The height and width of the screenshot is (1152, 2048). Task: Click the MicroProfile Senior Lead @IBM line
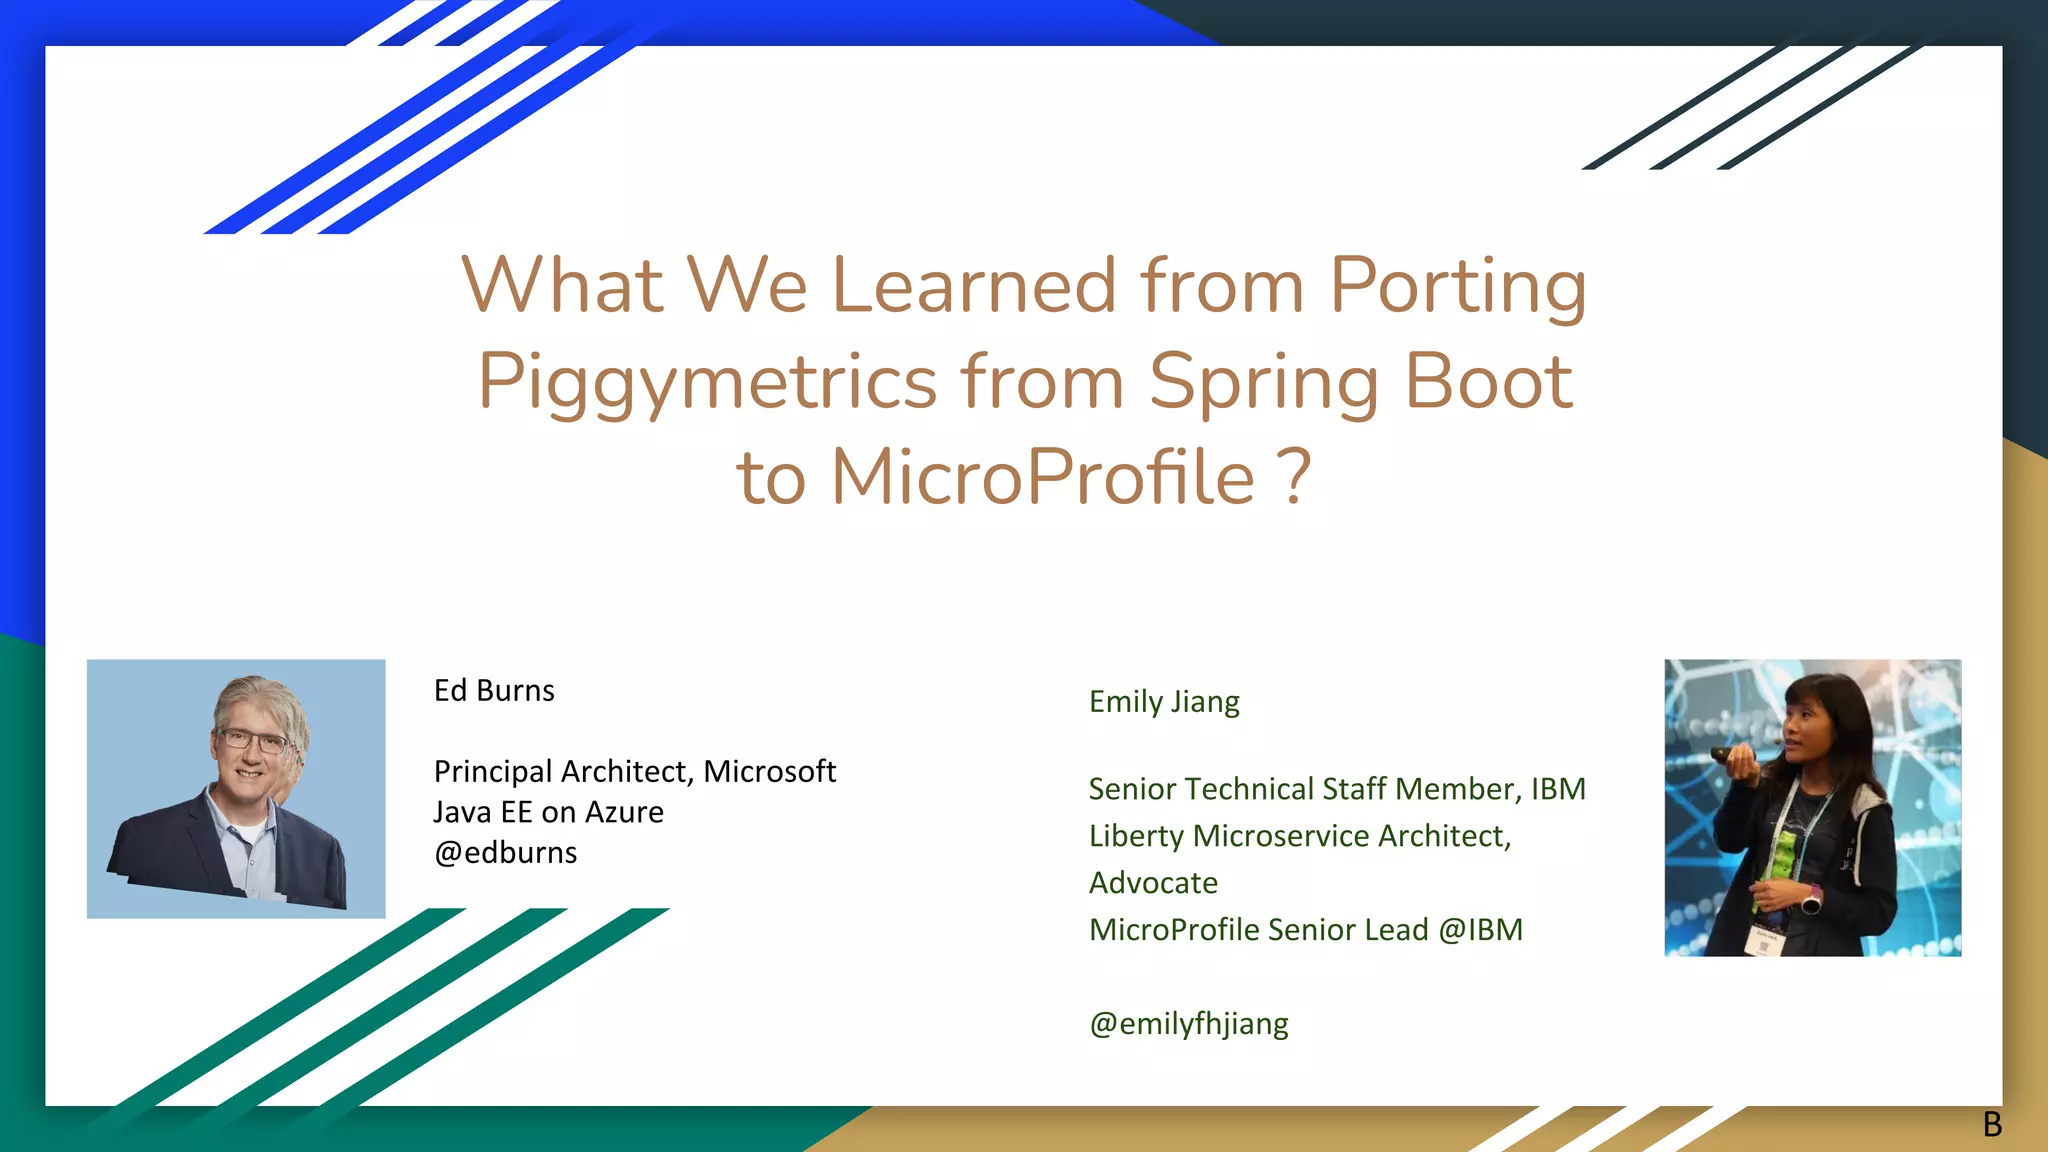click(1305, 930)
